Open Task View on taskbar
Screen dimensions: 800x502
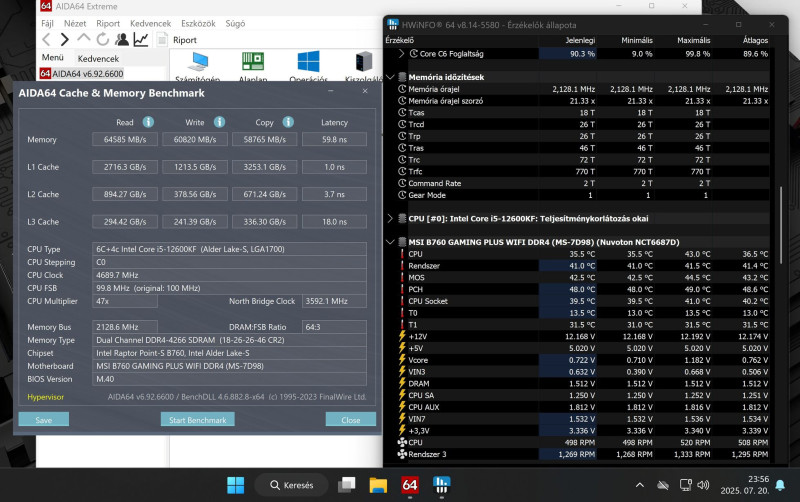coord(346,485)
